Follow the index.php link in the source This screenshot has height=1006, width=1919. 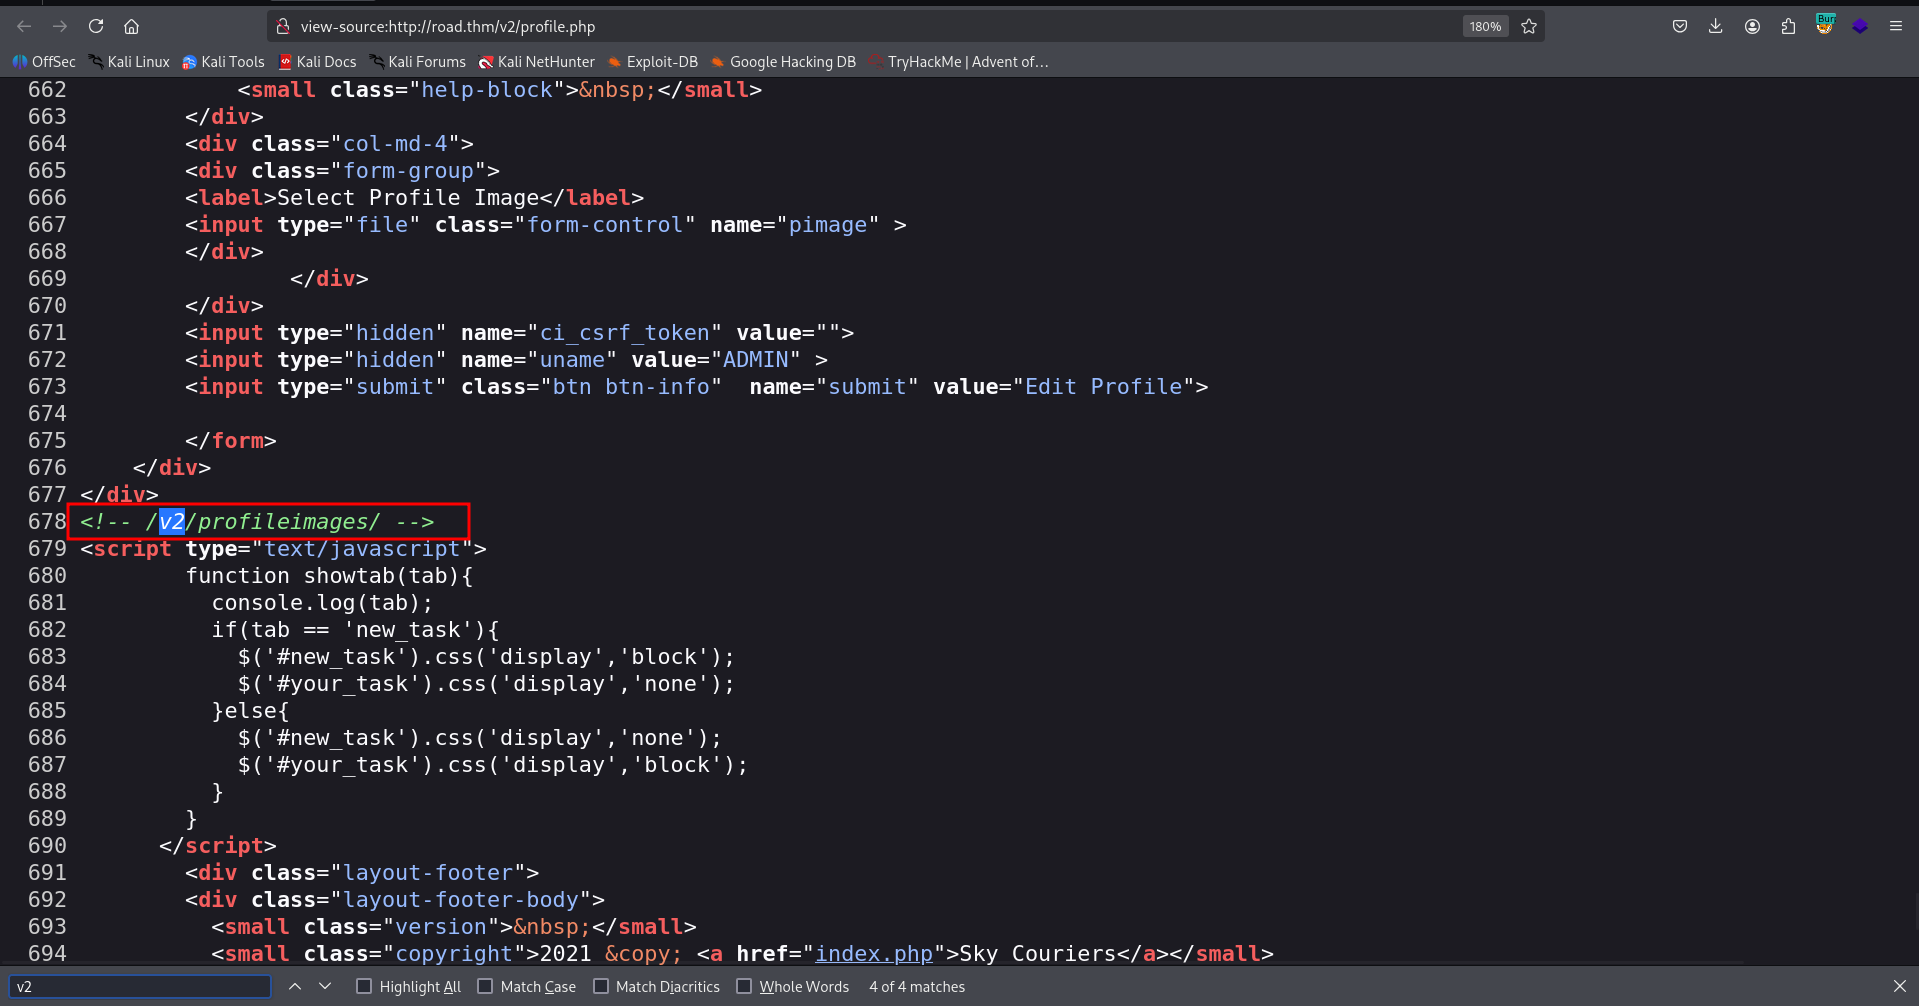(x=873, y=953)
